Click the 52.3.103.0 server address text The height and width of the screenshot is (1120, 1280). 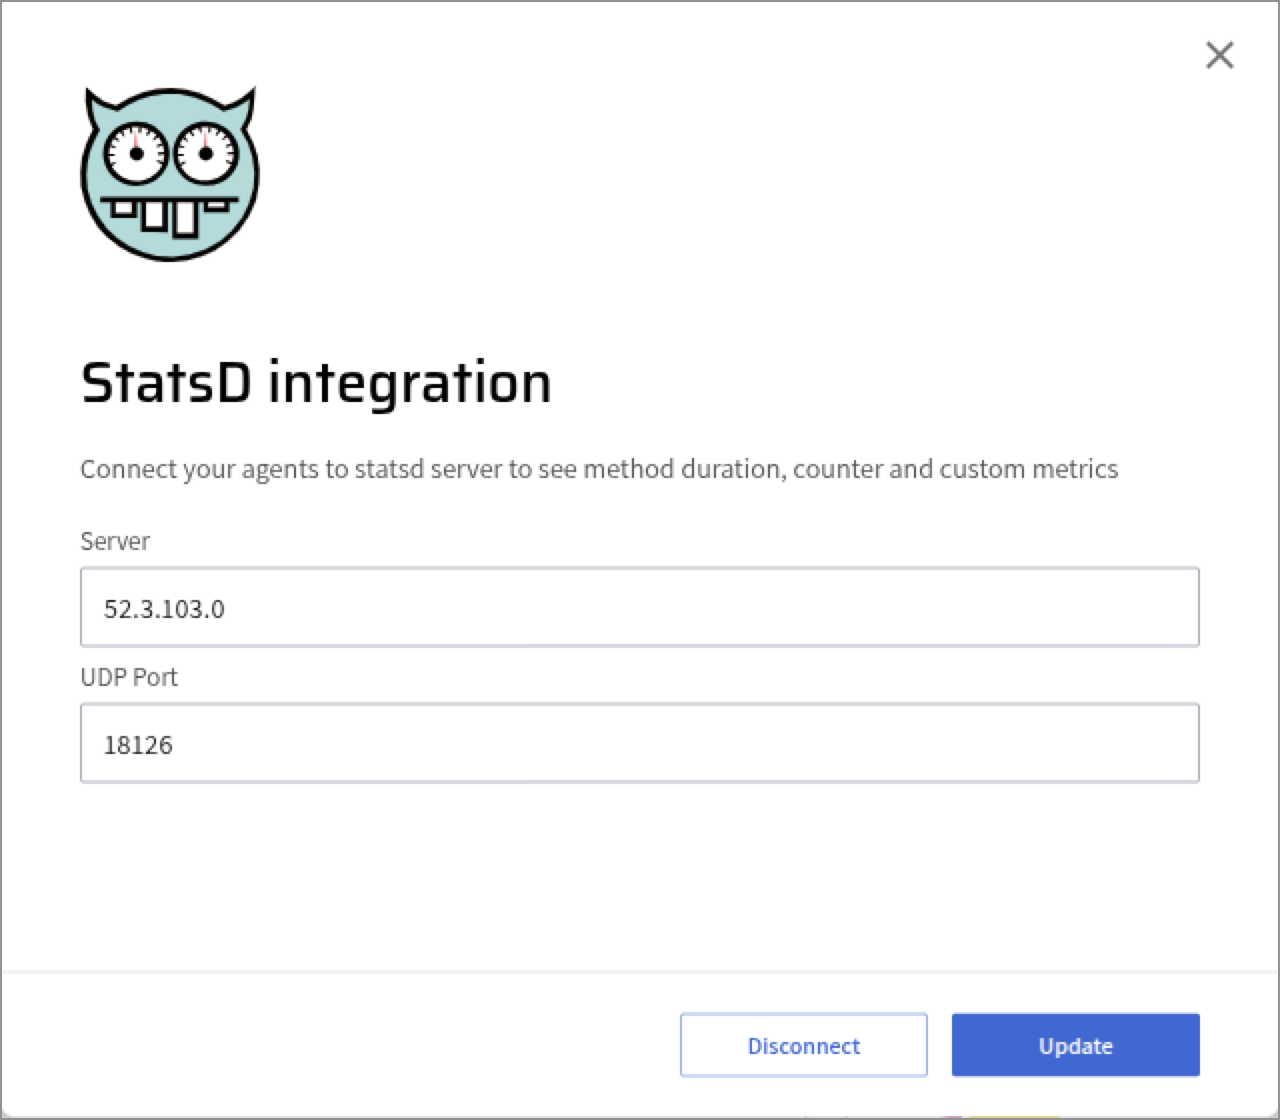pos(164,609)
